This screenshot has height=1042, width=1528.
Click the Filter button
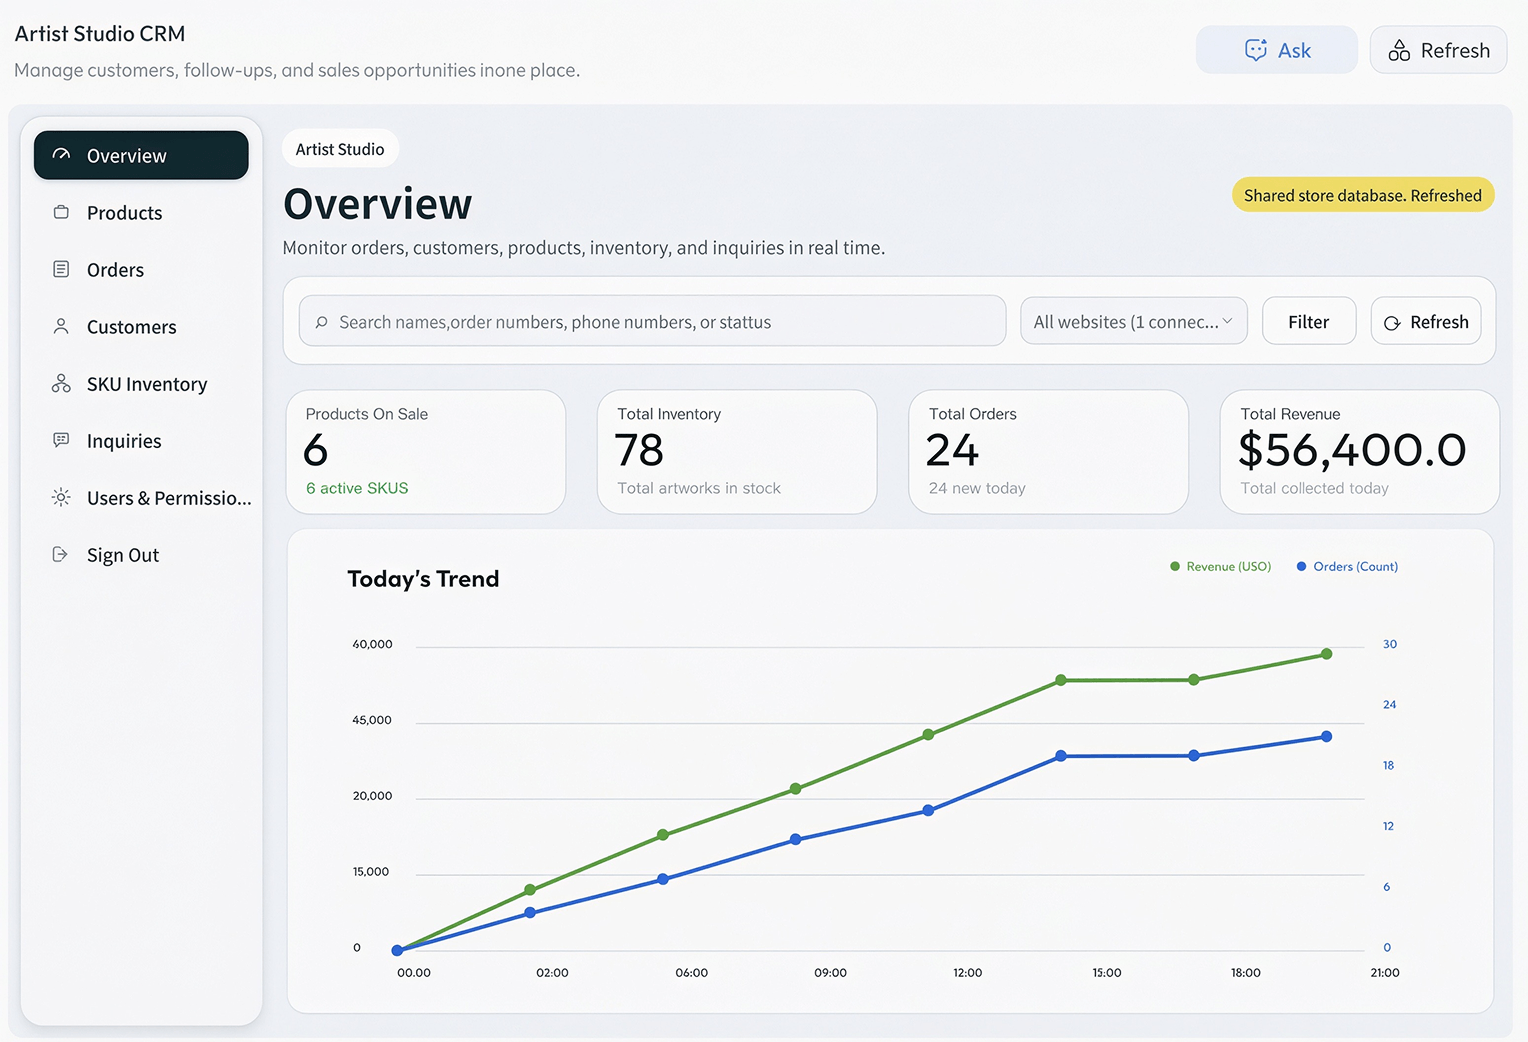[x=1309, y=321]
